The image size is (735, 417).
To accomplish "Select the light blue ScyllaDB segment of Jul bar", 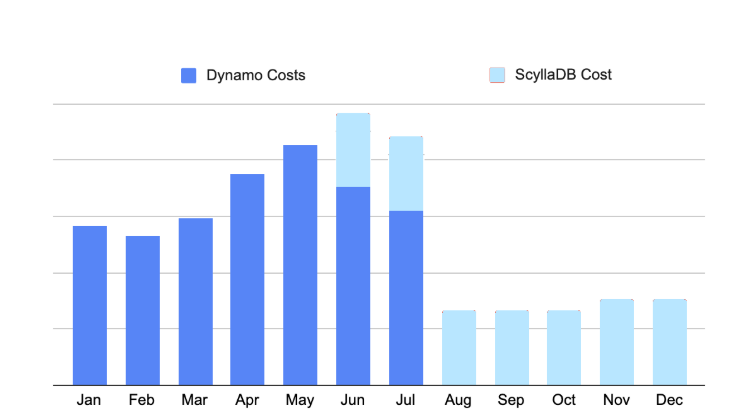I will point(406,174).
